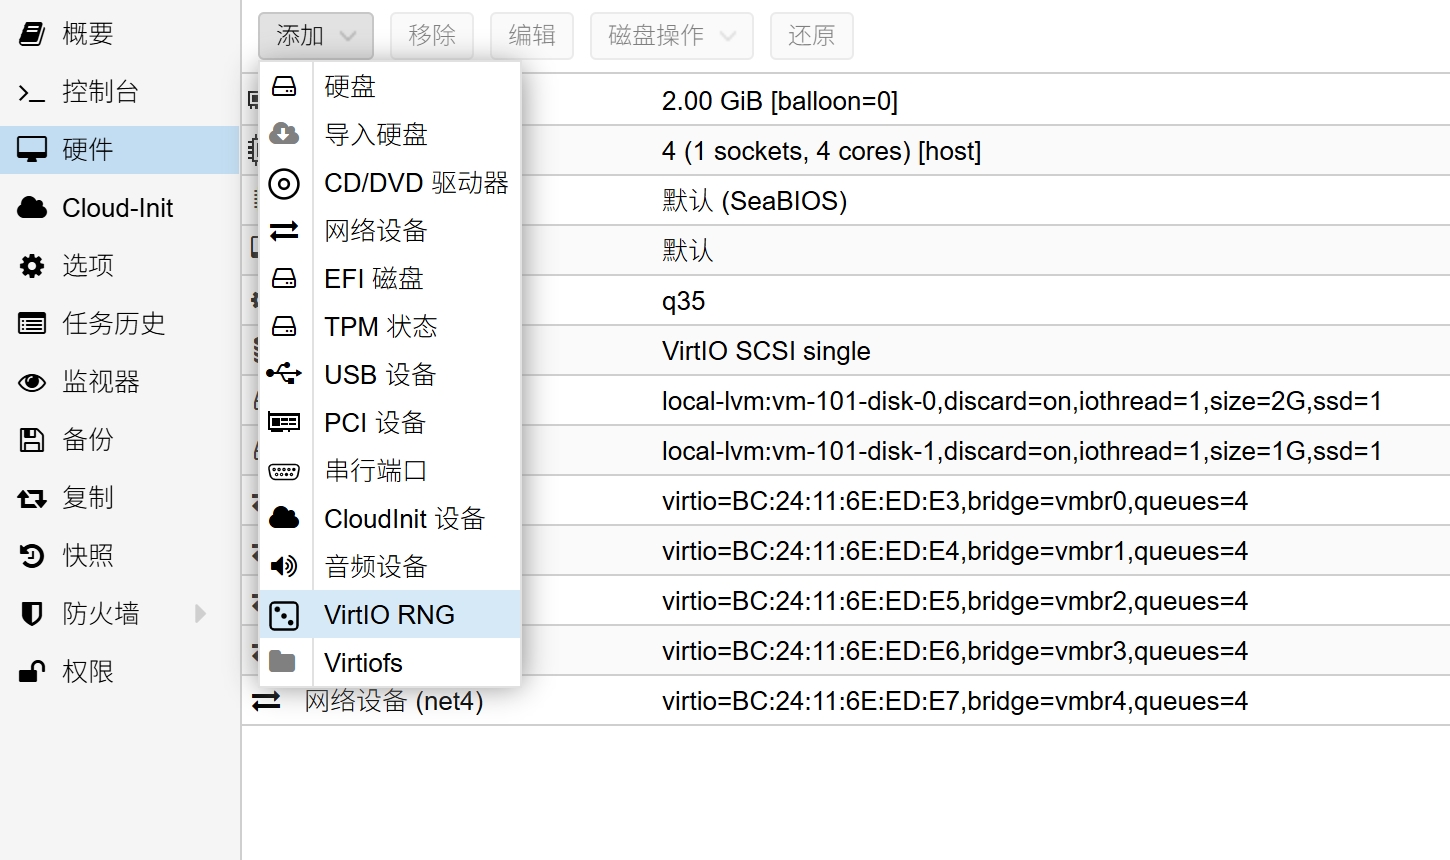This screenshot has width=1450, height=860.
Task: Click the import disk cloud-download icon
Action: (x=284, y=134)
